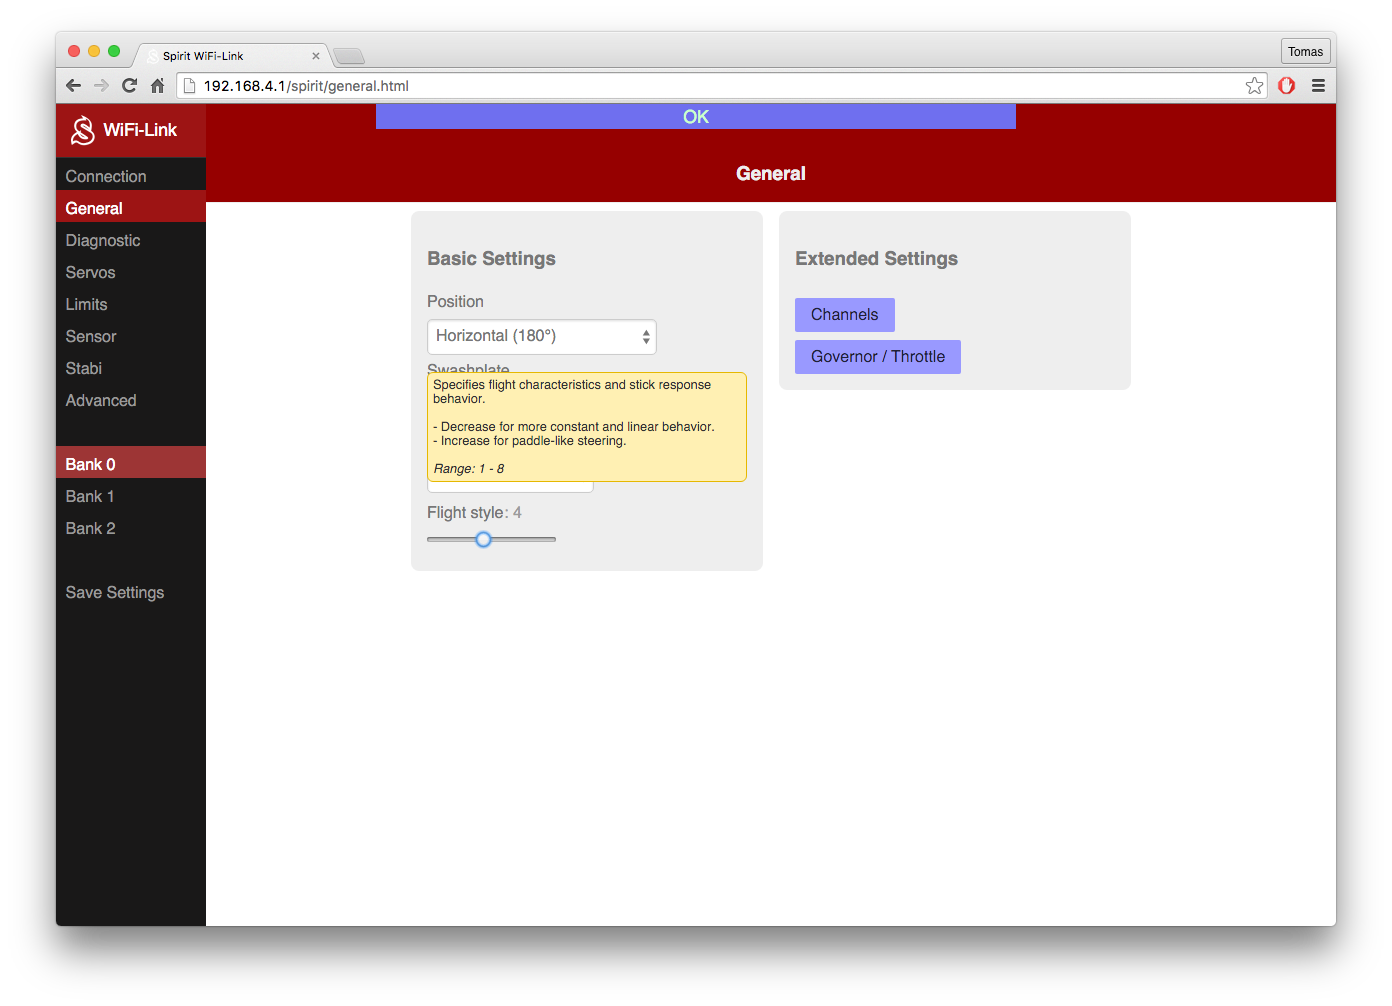
Task: Open the Connection page in sidebar
Action: [106, 176]
